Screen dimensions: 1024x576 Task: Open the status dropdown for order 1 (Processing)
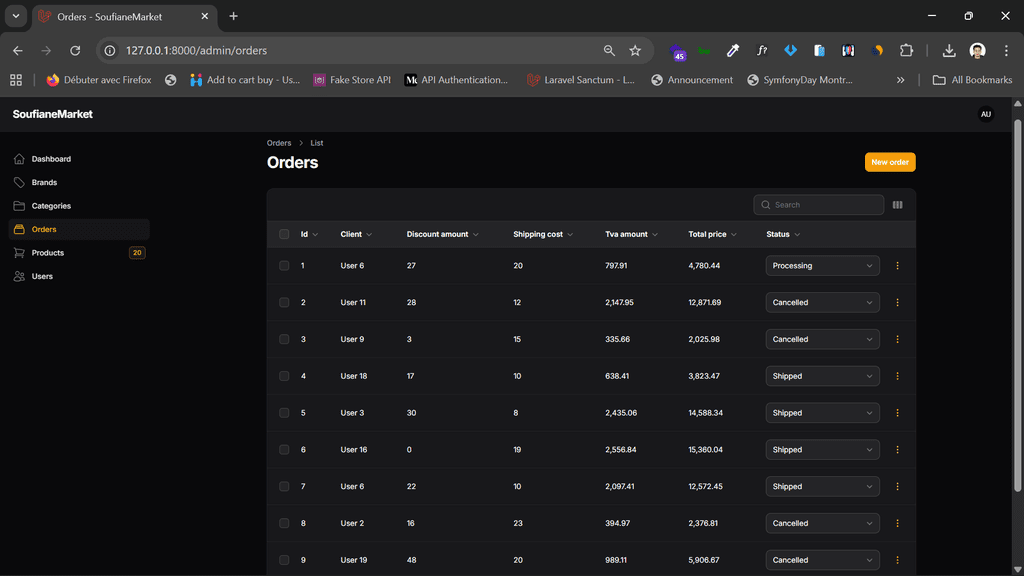(822, 266)
